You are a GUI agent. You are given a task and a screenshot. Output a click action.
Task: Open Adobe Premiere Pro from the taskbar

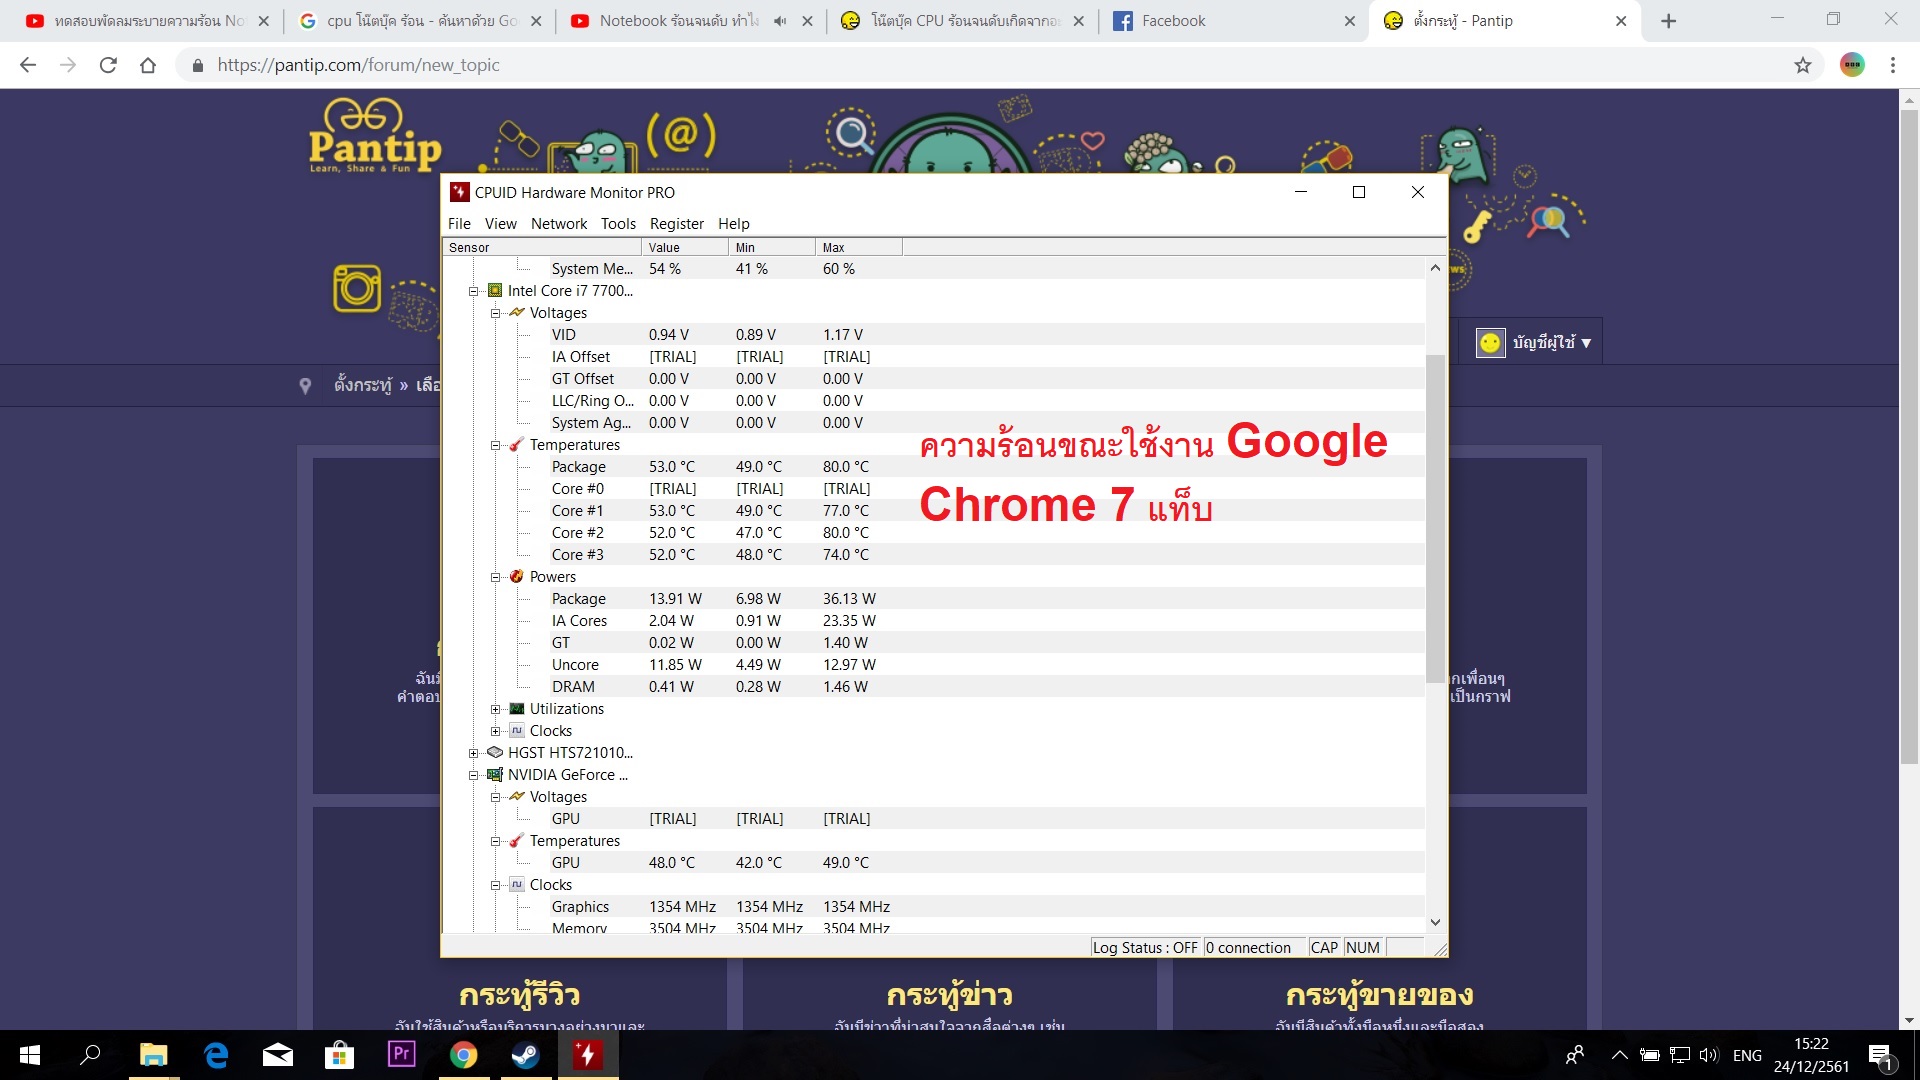tap(402, 1055)
